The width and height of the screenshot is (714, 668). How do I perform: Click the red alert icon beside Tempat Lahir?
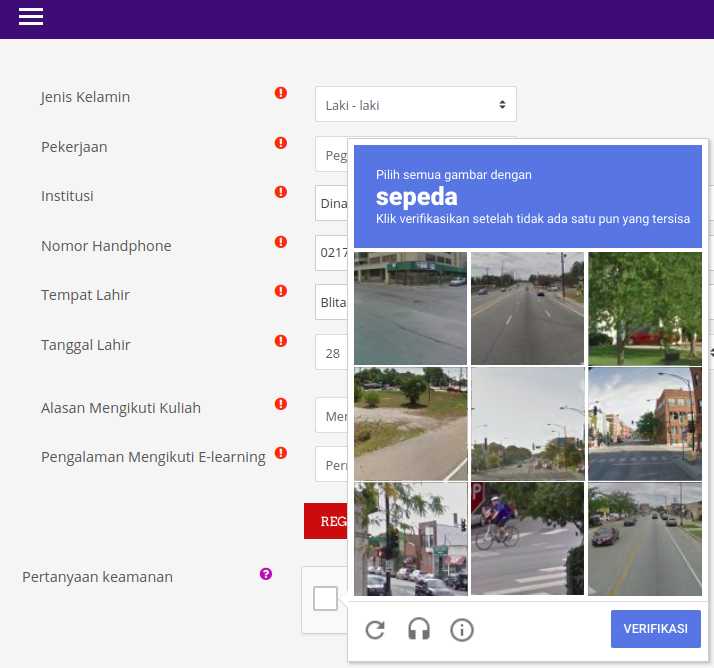pyautogui.click(x=281, y=291)
